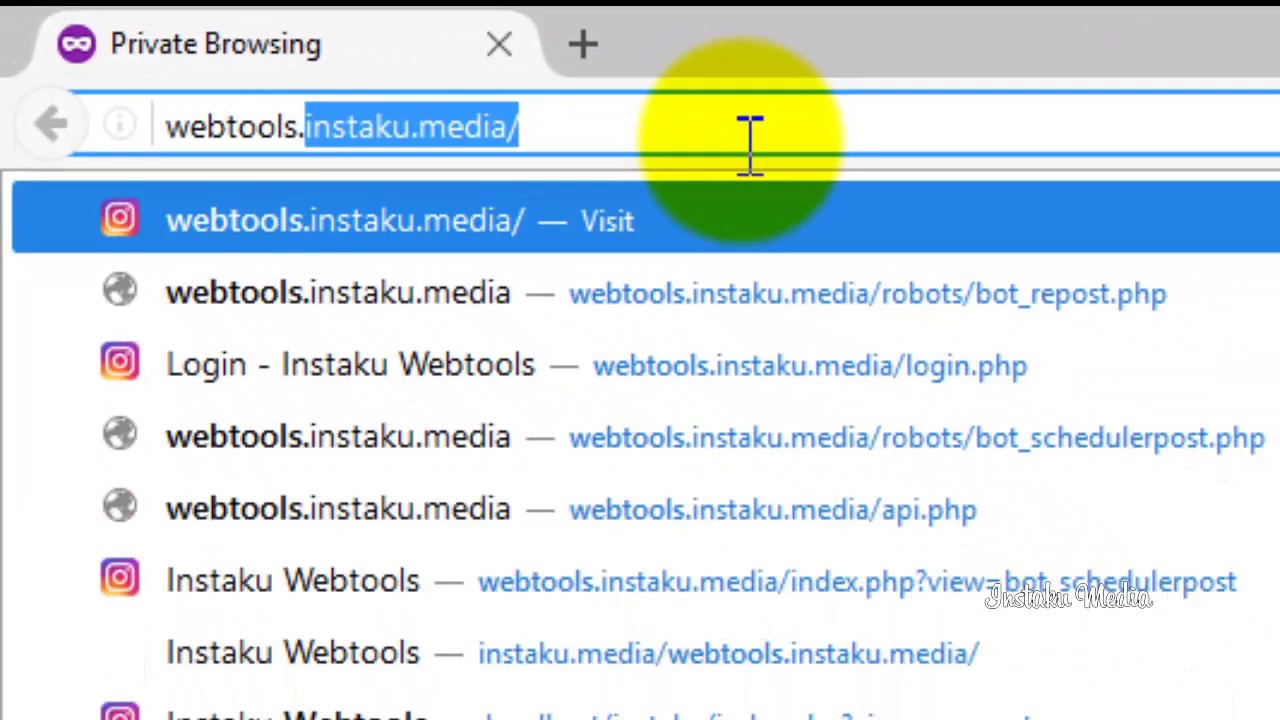This screenshot has width=1280, height=720.
Task: Go back with the back arrow
Action: click(x=50, y=125)
